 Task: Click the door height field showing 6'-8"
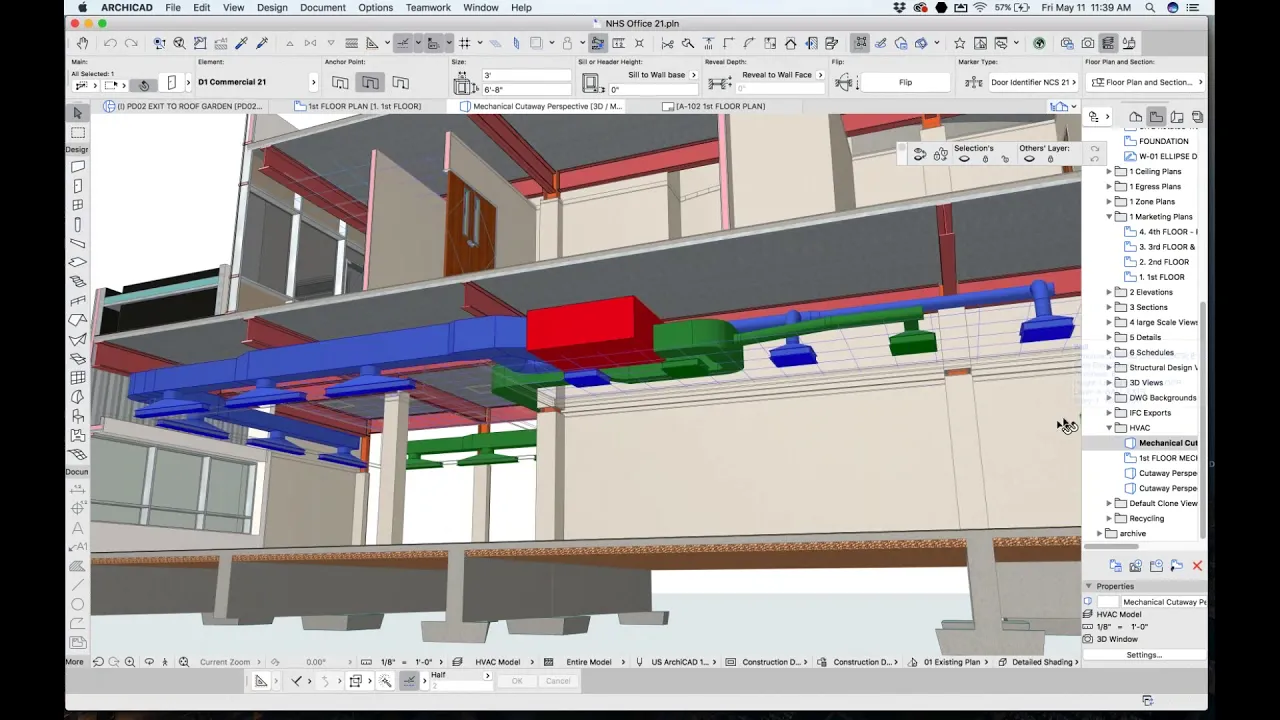[x=525, y=90]
